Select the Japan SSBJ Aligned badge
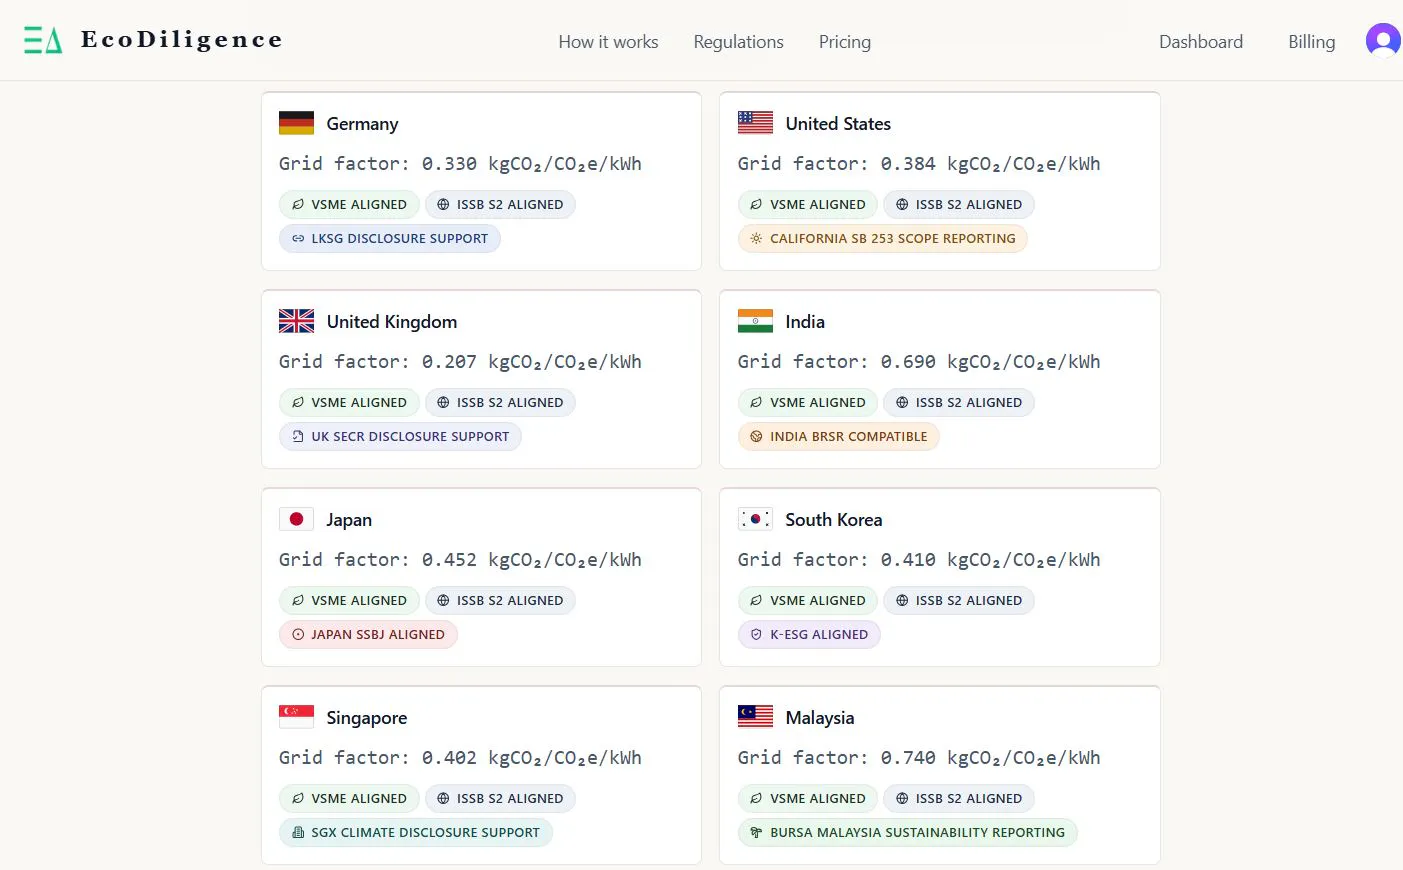Viewport: 1403px width, 870px height. click(368, 635)
